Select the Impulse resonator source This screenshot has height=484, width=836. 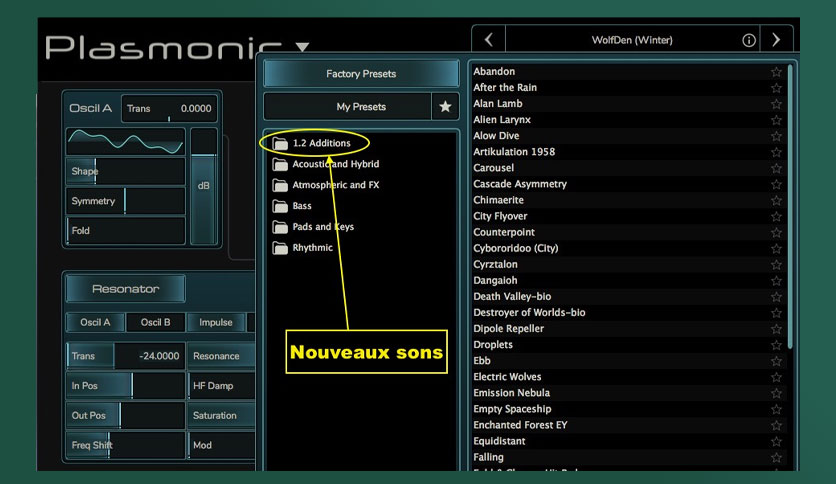(x=216, y=322)
